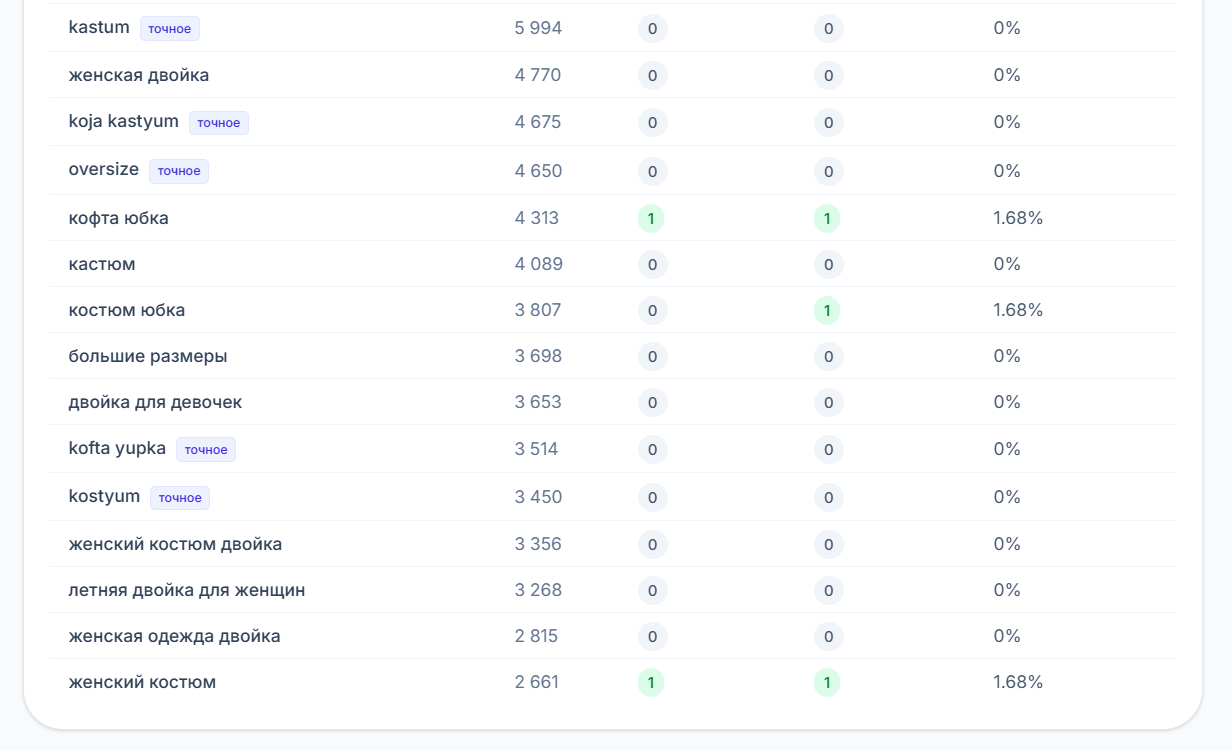Screen dimensions: 1232x751
Task: Click the keyword "большие размеры"
Action: click(x=148, y=356)
